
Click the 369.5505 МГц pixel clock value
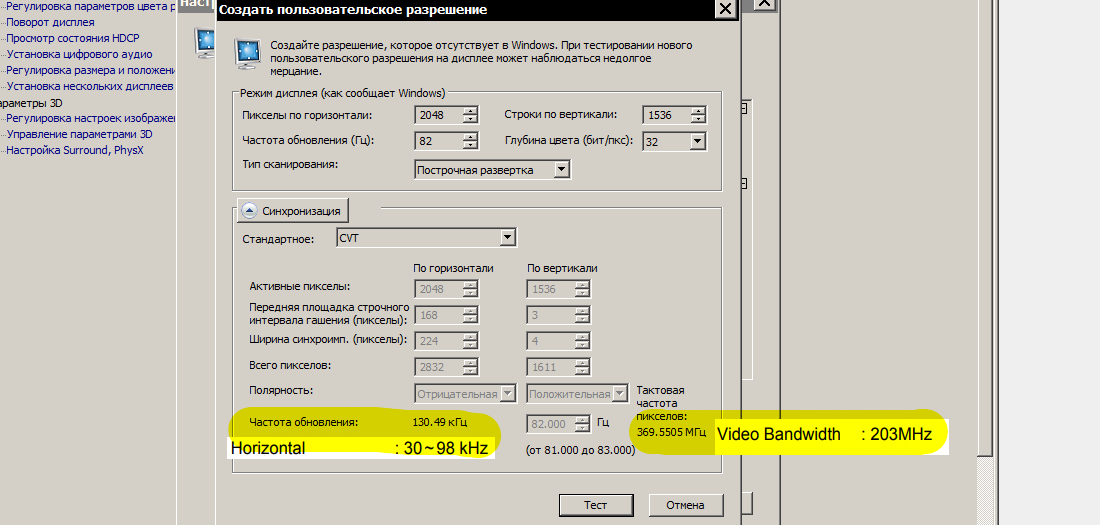(x=671, y=432)
